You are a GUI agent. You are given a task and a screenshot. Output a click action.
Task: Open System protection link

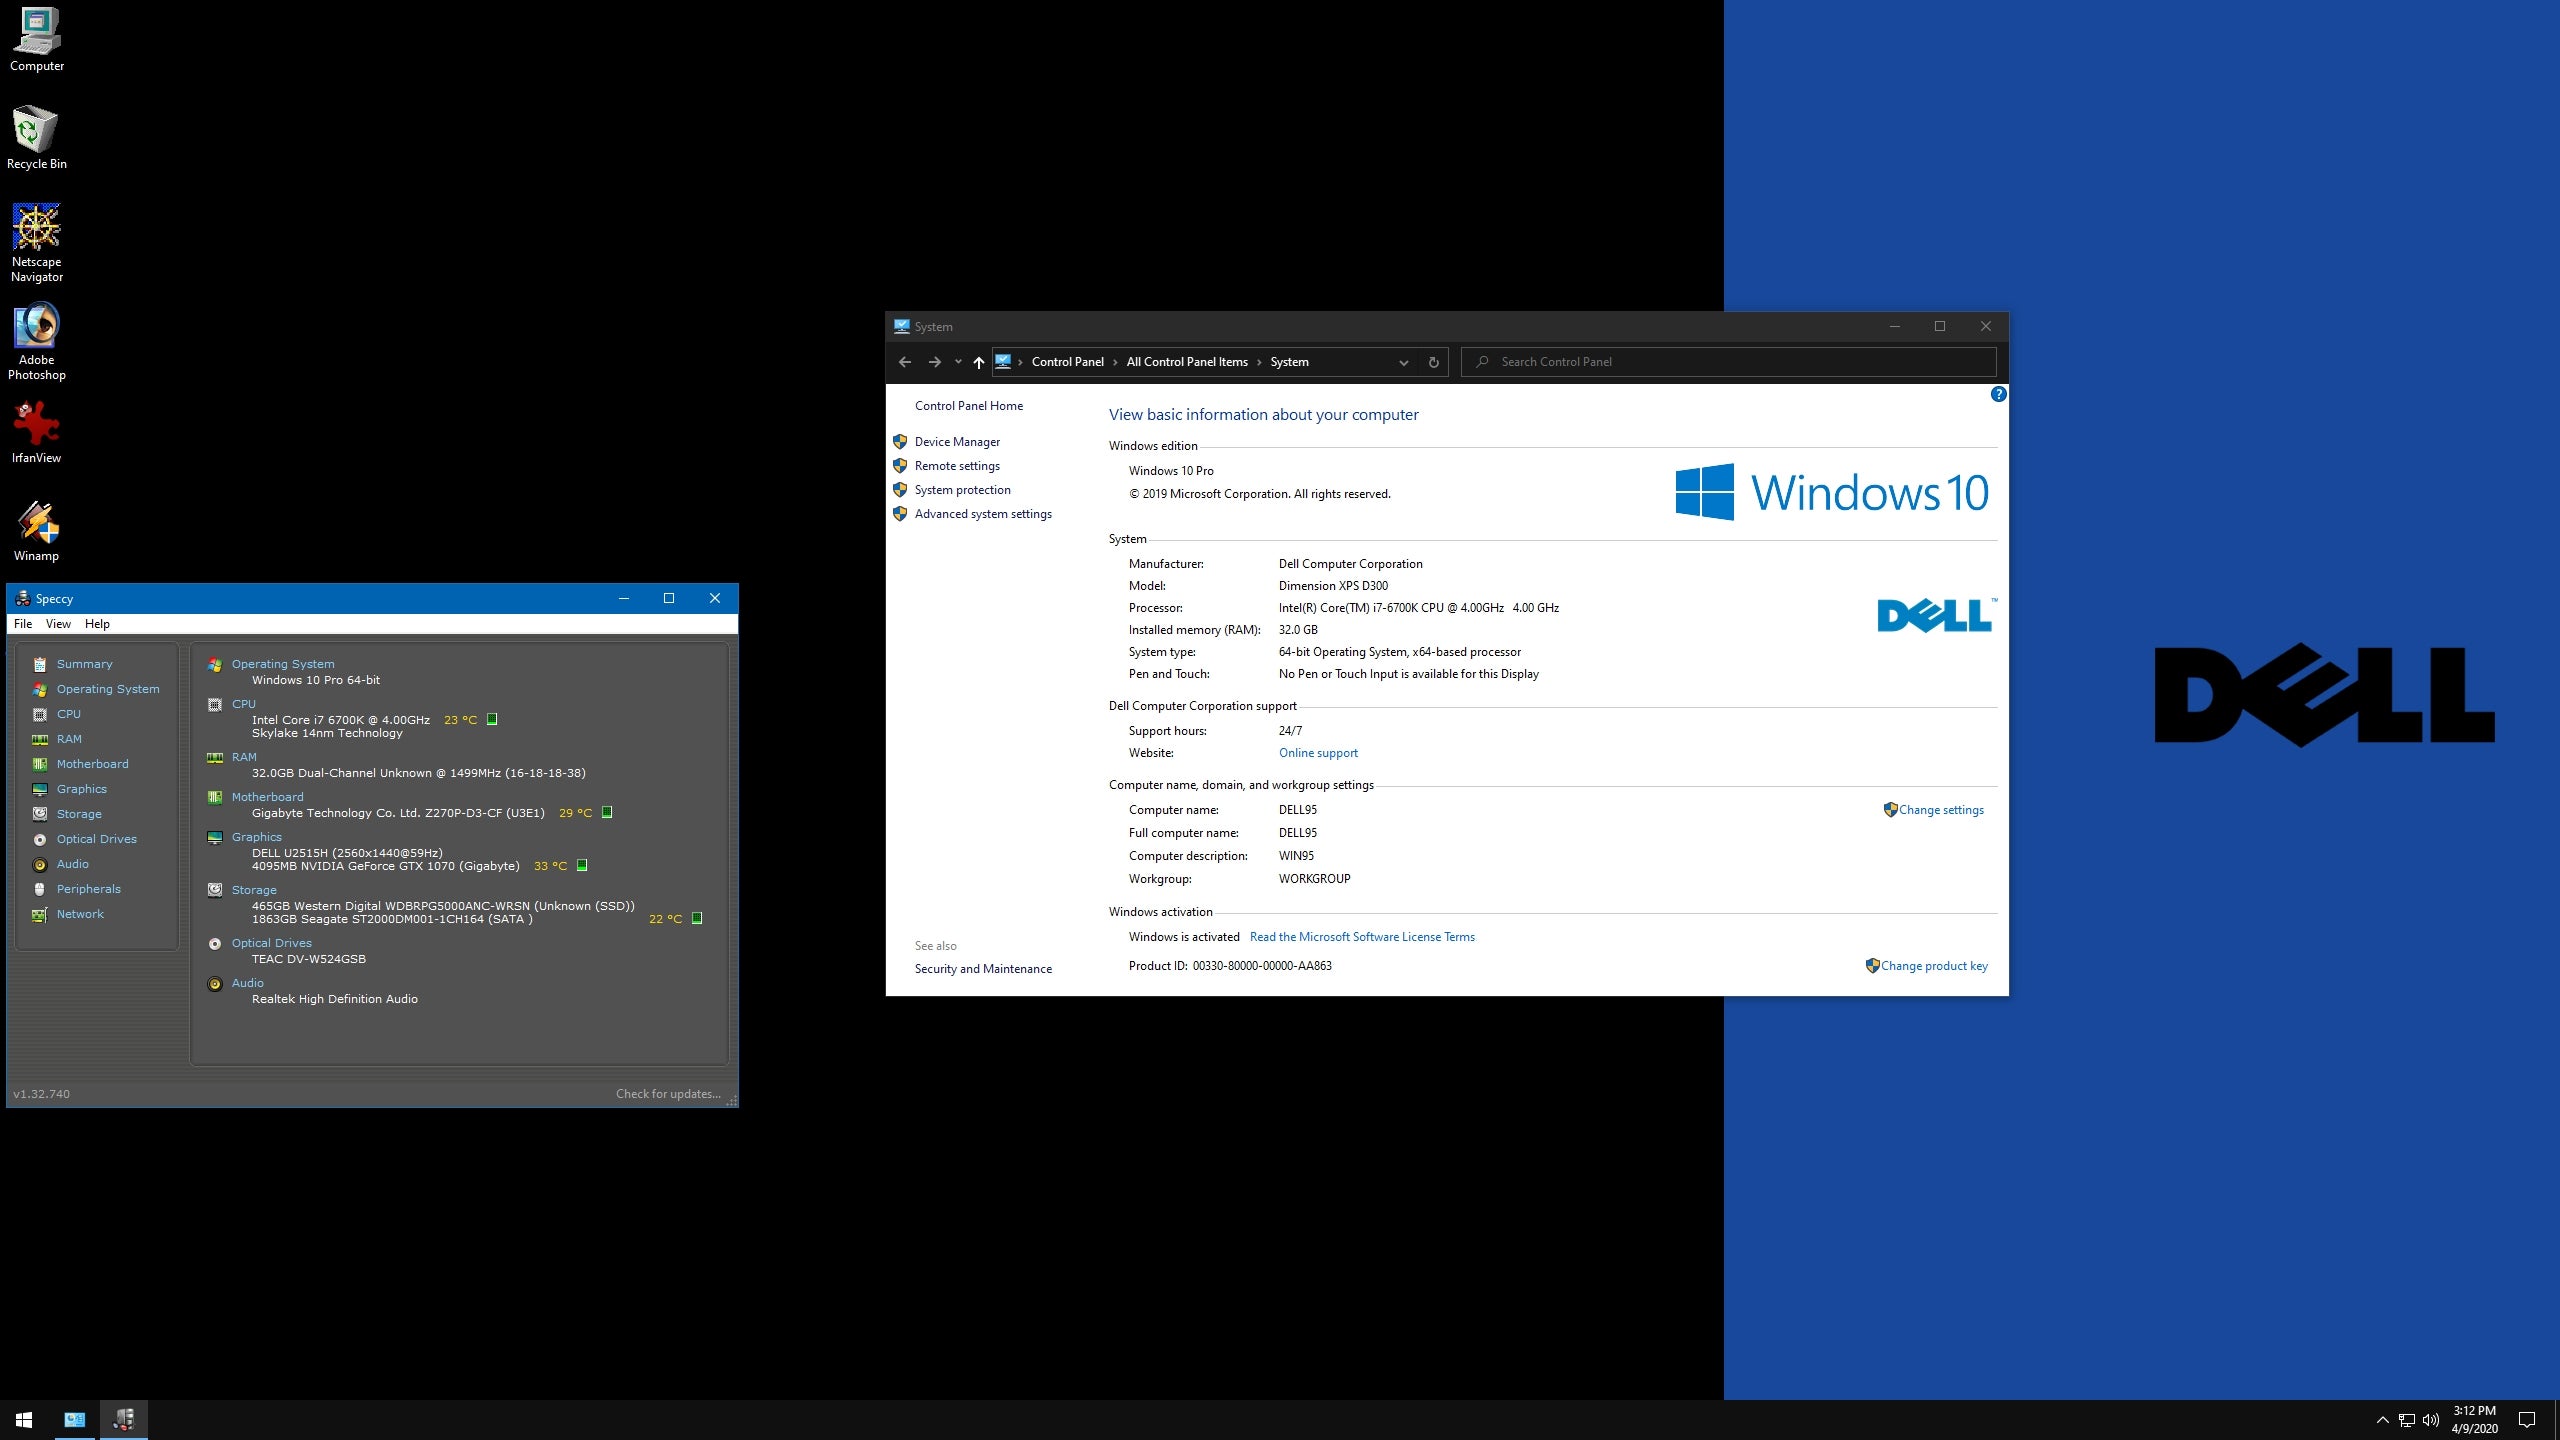(x=962, y=490)
